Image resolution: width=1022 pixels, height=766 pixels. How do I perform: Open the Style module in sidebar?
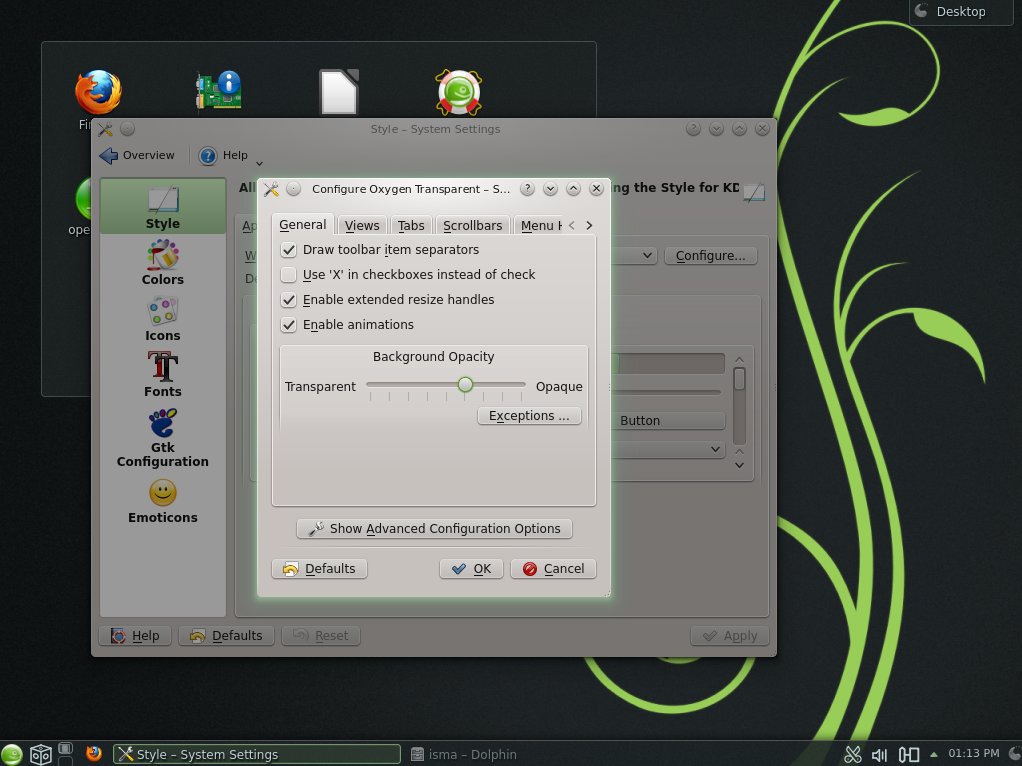pos(162,208)
